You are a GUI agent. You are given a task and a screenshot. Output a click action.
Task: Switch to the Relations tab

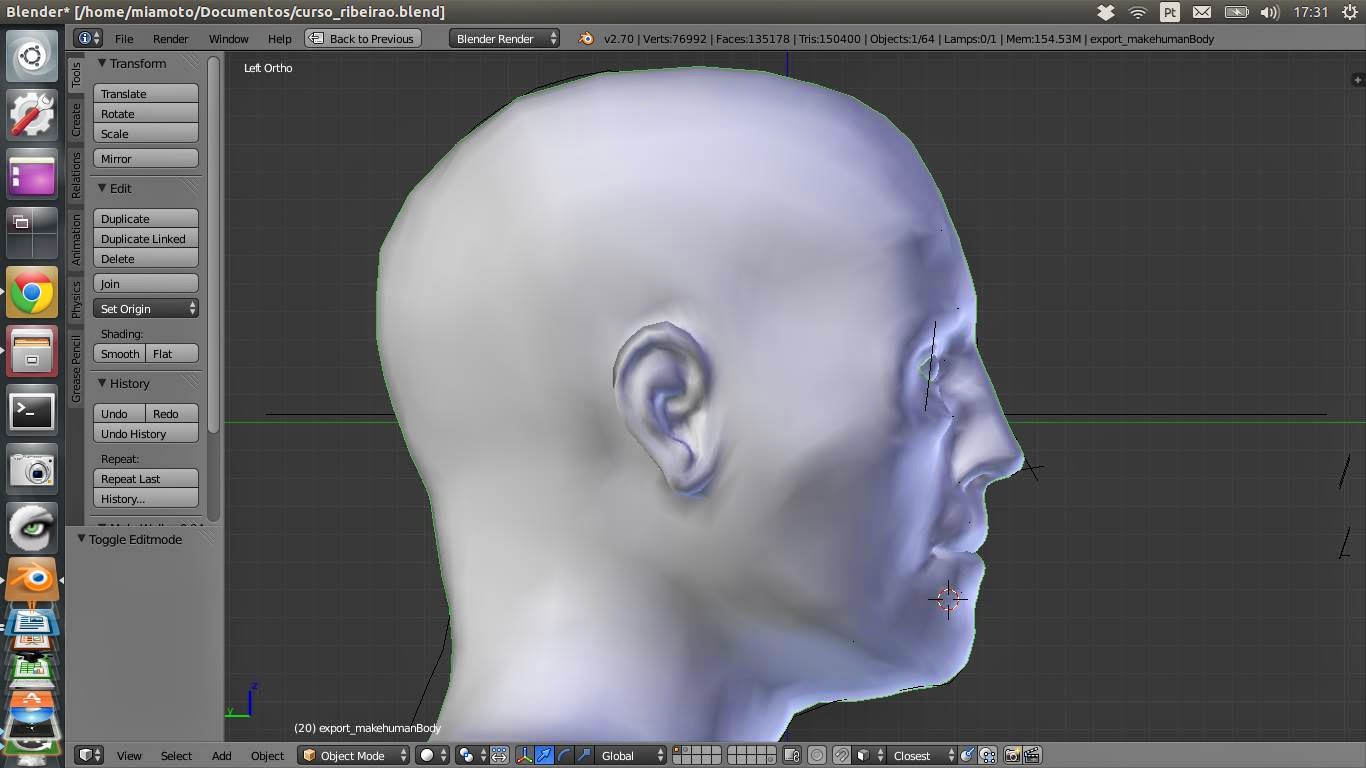76,175
